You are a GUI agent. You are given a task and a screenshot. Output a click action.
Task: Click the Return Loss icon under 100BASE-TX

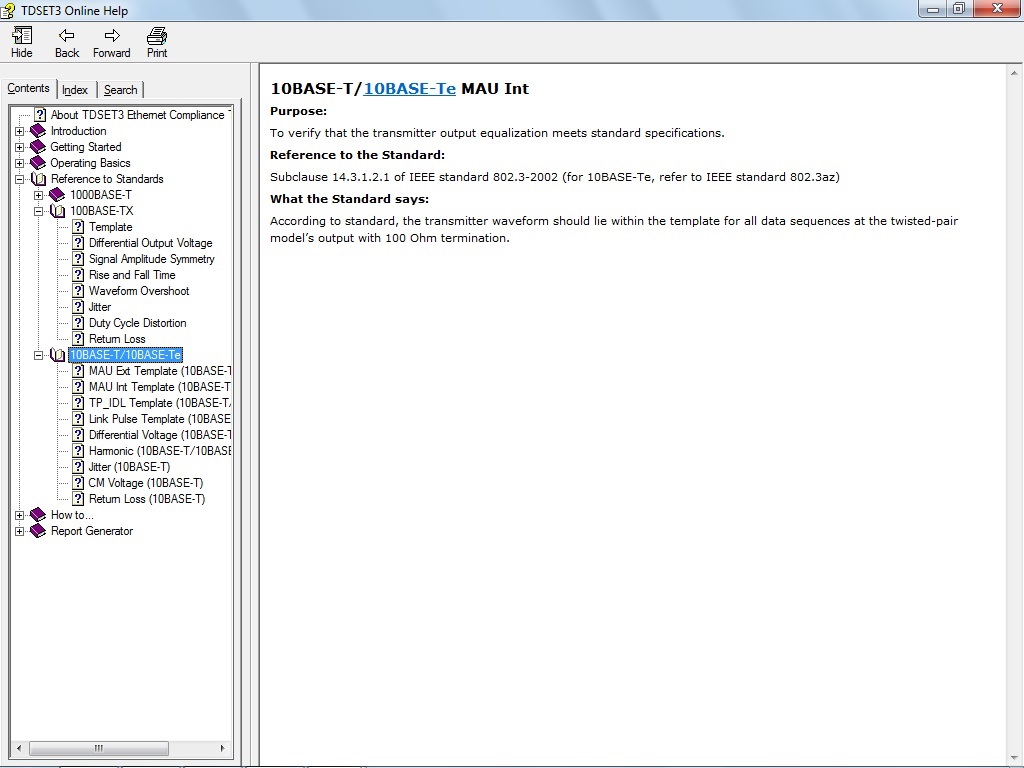pos(78,339)
